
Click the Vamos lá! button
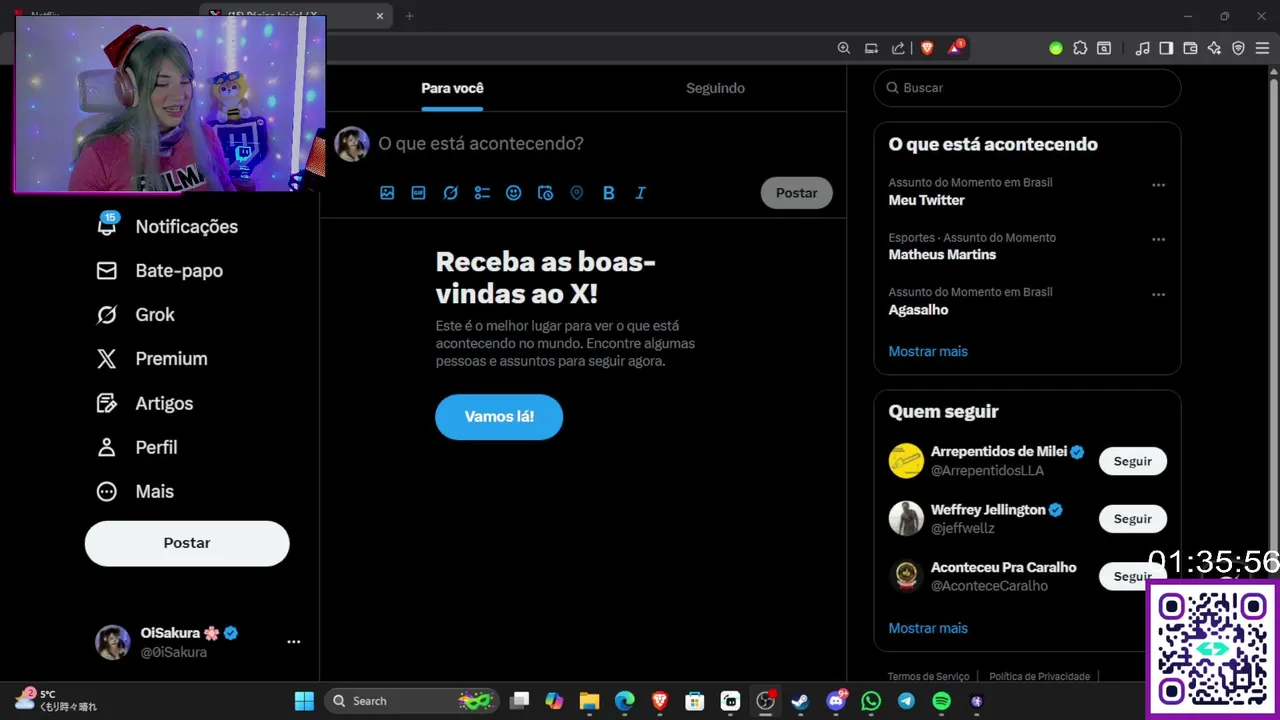(499, 417)
